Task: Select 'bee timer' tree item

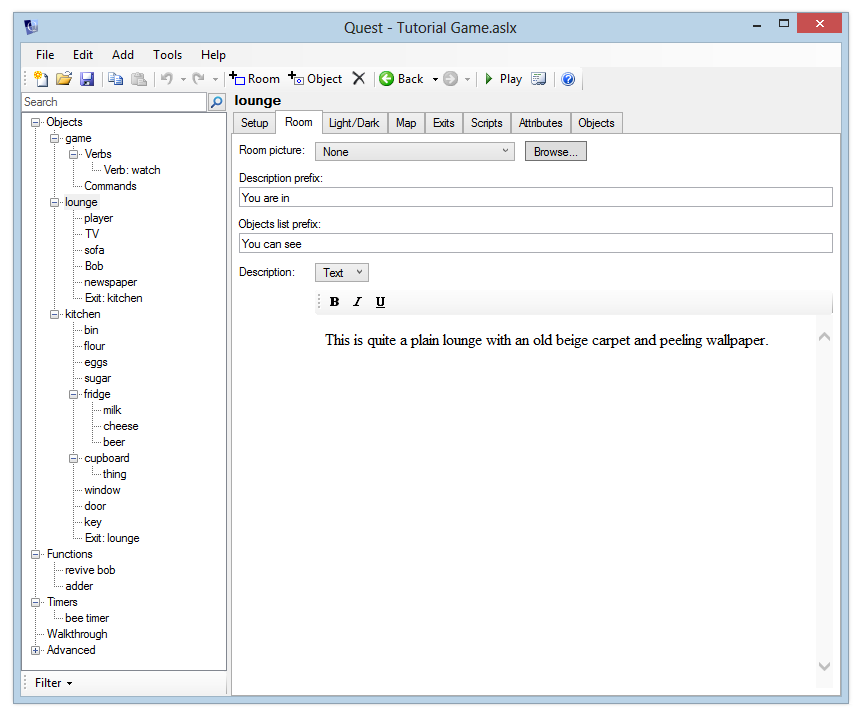Action: click(x=87, y=618)
